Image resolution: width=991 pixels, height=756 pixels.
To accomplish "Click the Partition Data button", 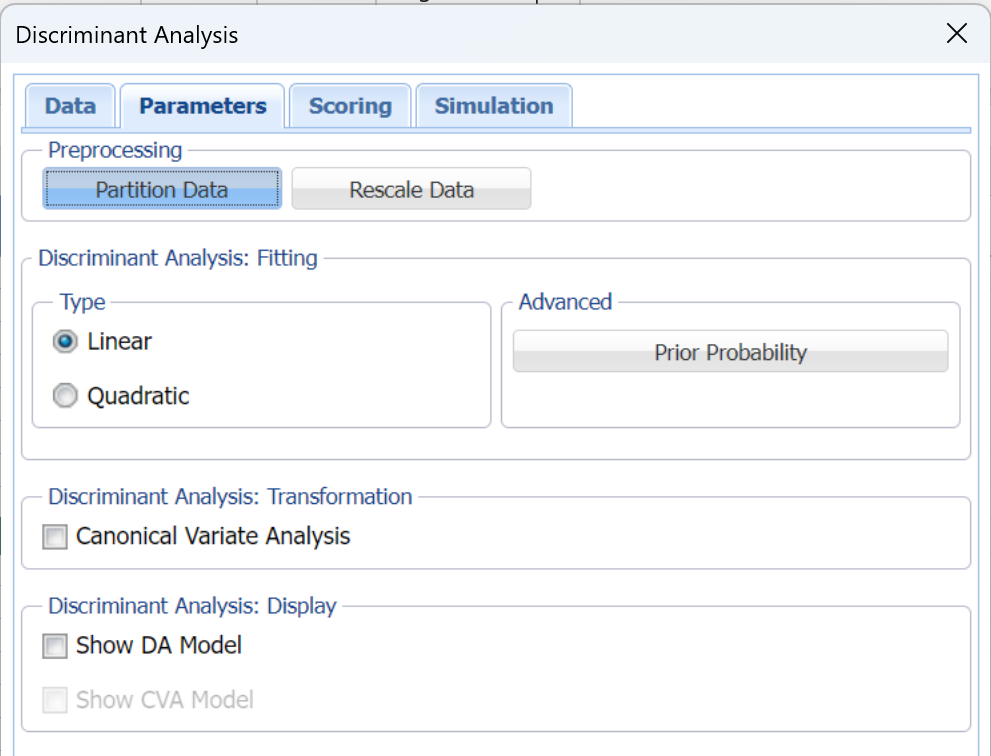I will tap(162, 189).
